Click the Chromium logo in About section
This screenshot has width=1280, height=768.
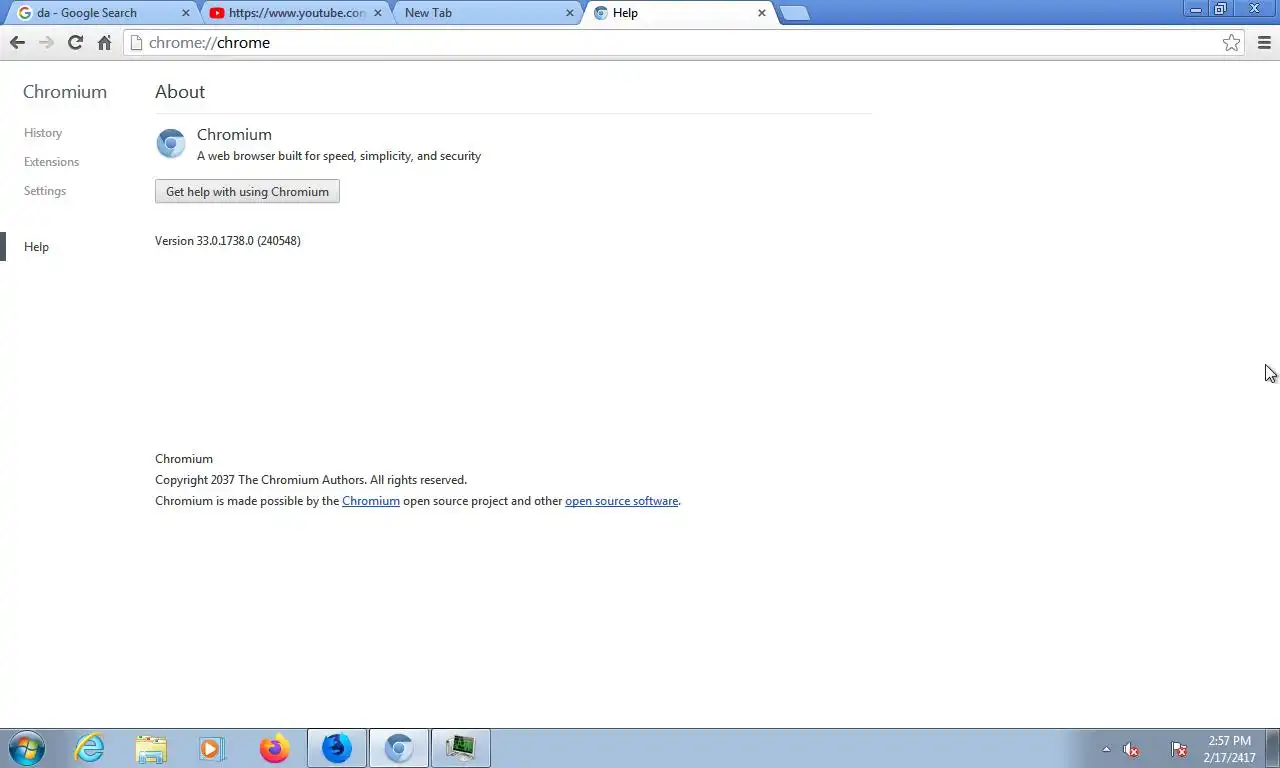[171, 143]
